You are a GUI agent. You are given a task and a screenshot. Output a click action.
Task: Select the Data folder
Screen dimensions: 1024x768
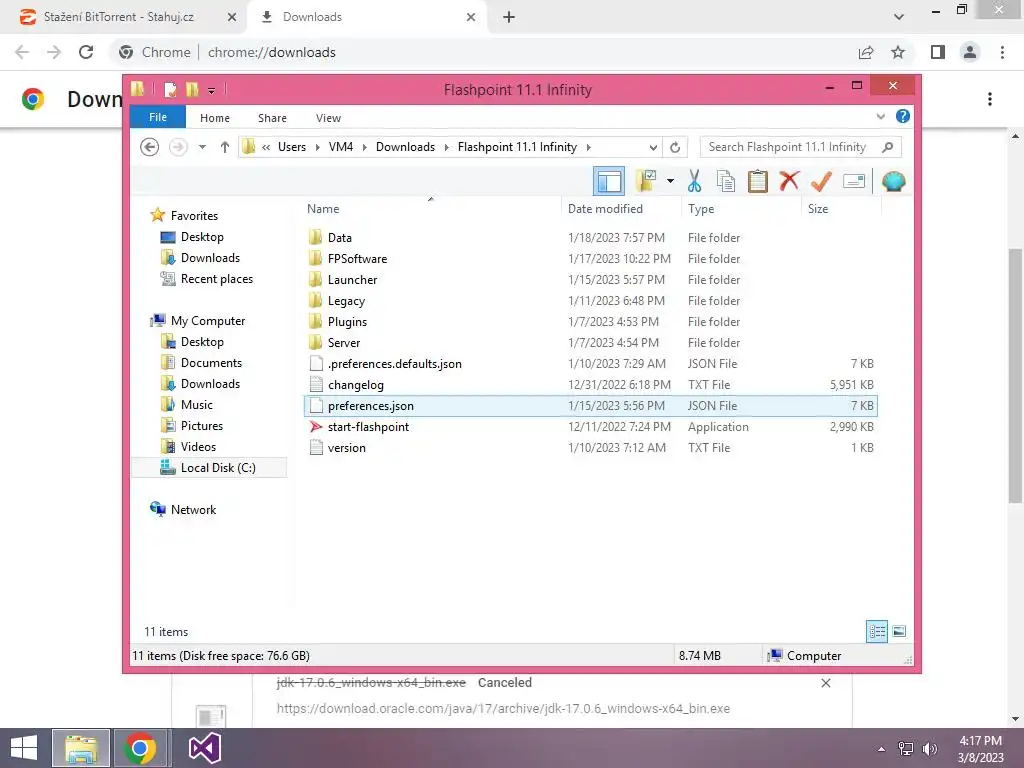click(590, 238)
